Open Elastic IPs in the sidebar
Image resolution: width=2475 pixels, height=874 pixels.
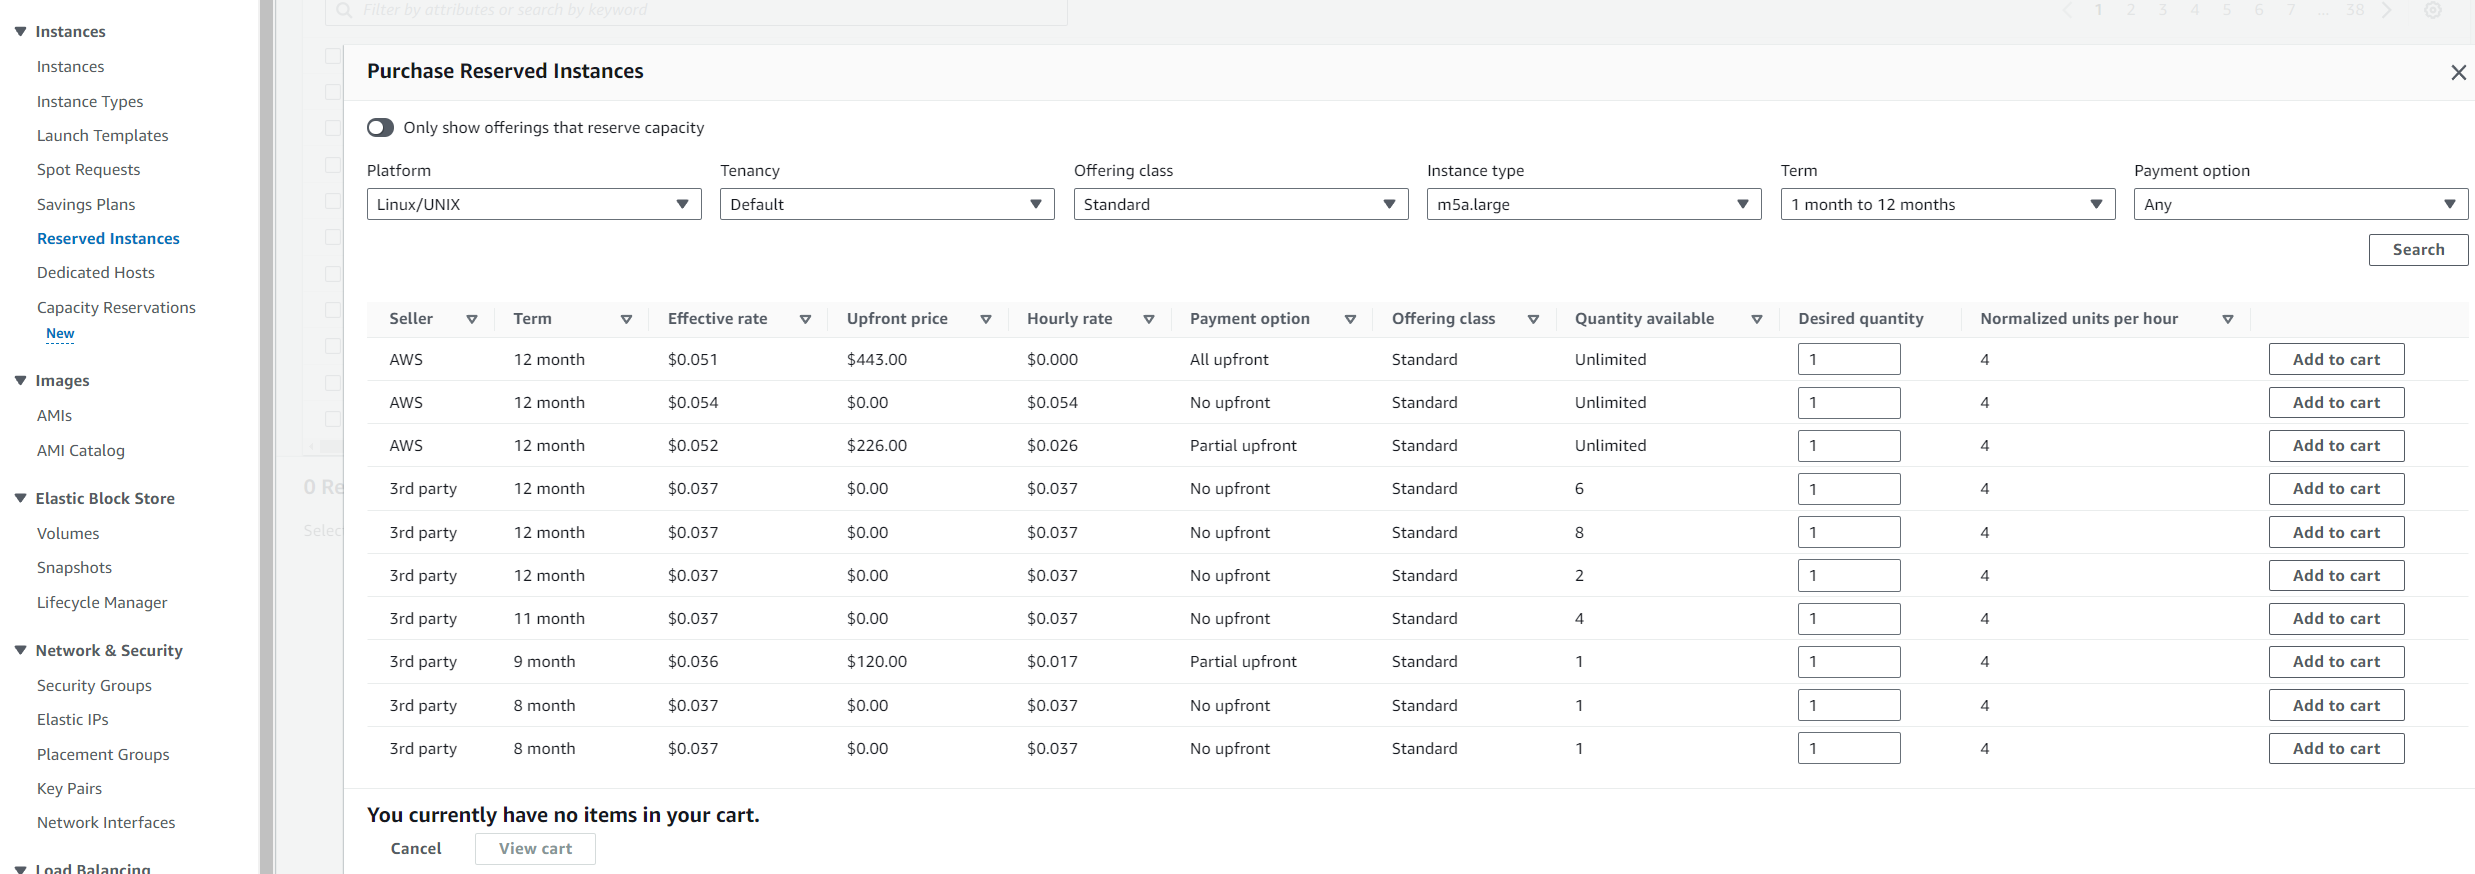(73, 719)
